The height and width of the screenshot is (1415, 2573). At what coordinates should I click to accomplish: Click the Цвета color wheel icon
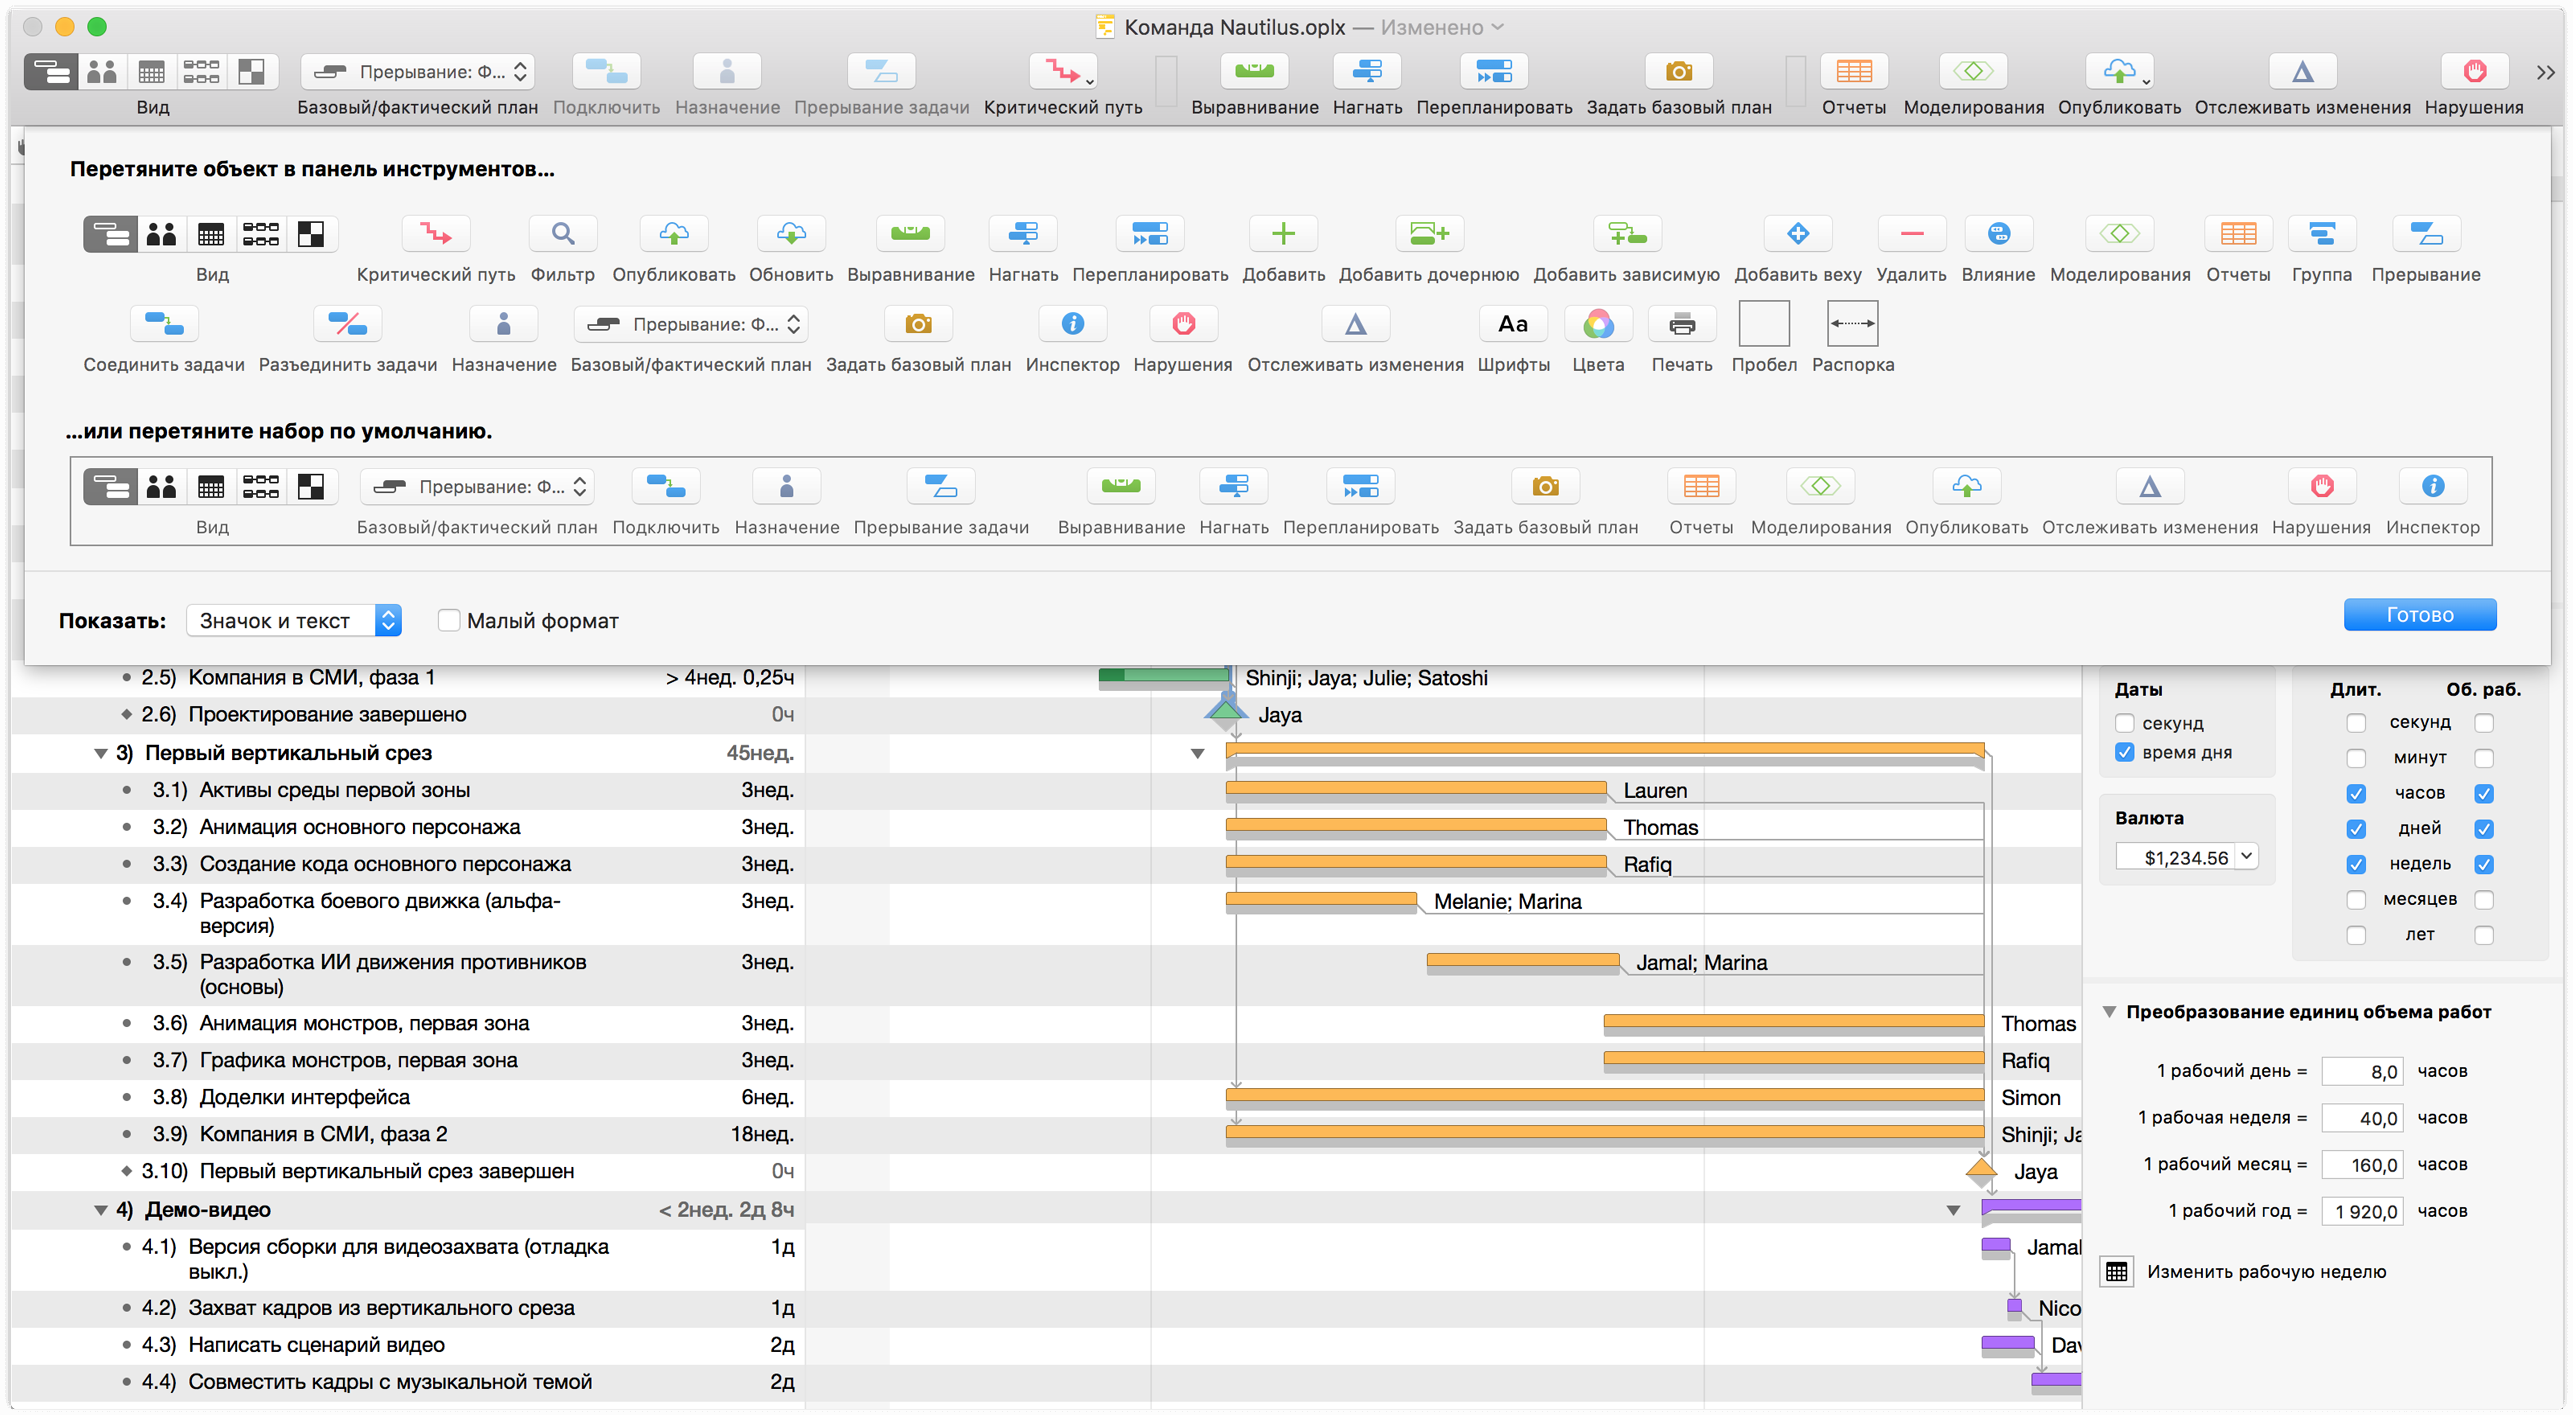(x=1598, y=324)
